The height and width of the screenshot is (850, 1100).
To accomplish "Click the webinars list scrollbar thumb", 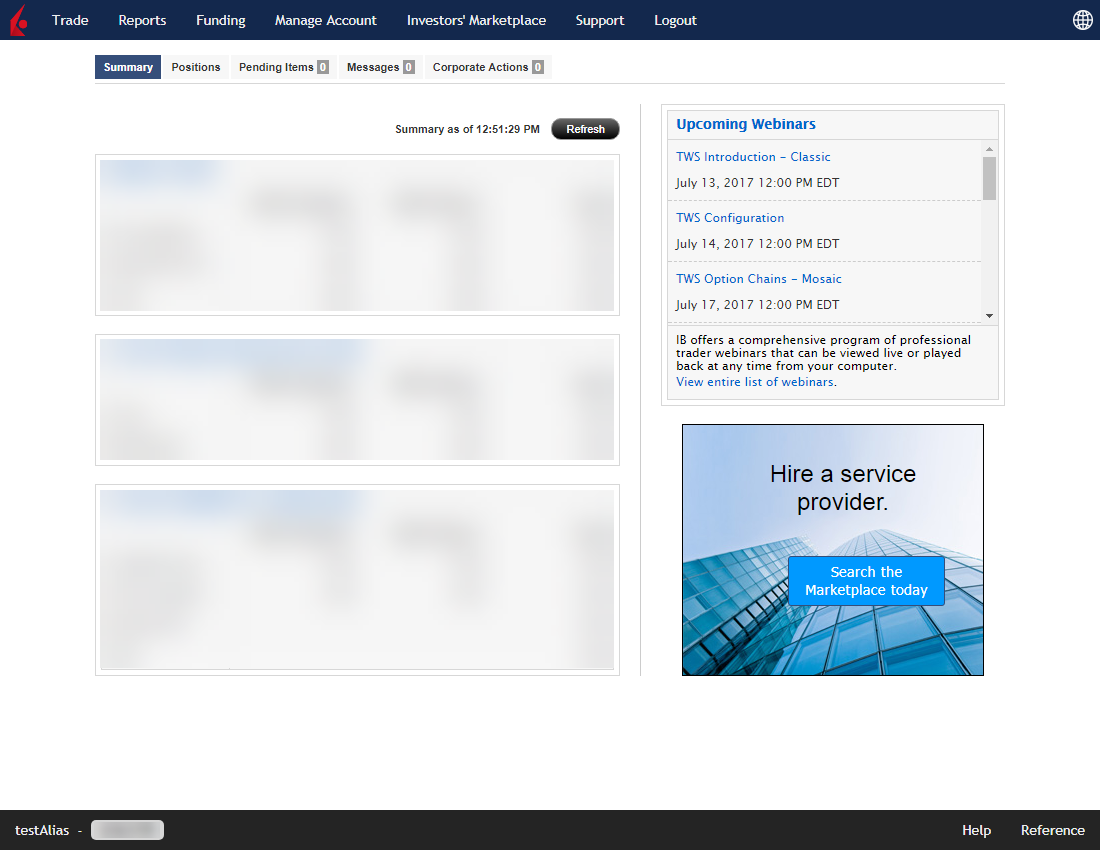I will (x=989, y=178).
